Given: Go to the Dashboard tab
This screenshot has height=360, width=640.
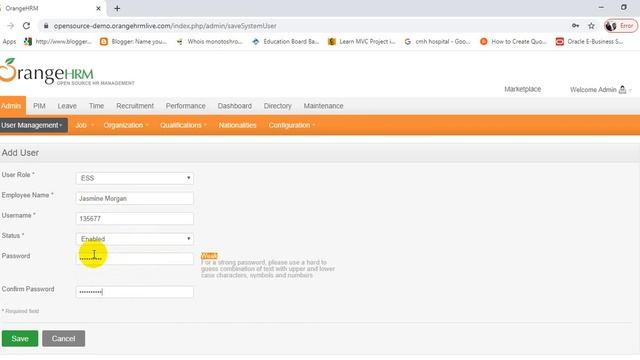Looking at the screenshot, I should pyautogui.click(x=235, y=106).
